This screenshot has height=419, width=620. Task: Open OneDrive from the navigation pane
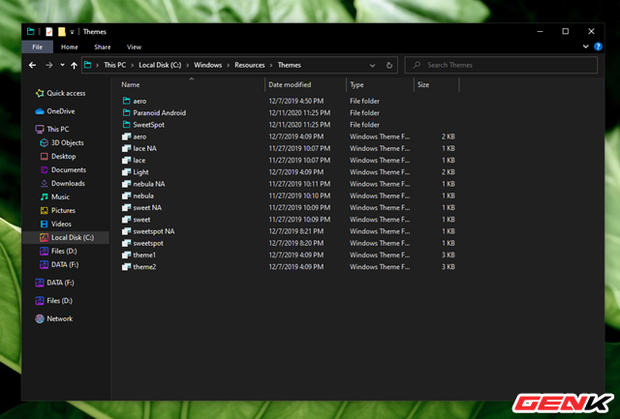[60, 111]
